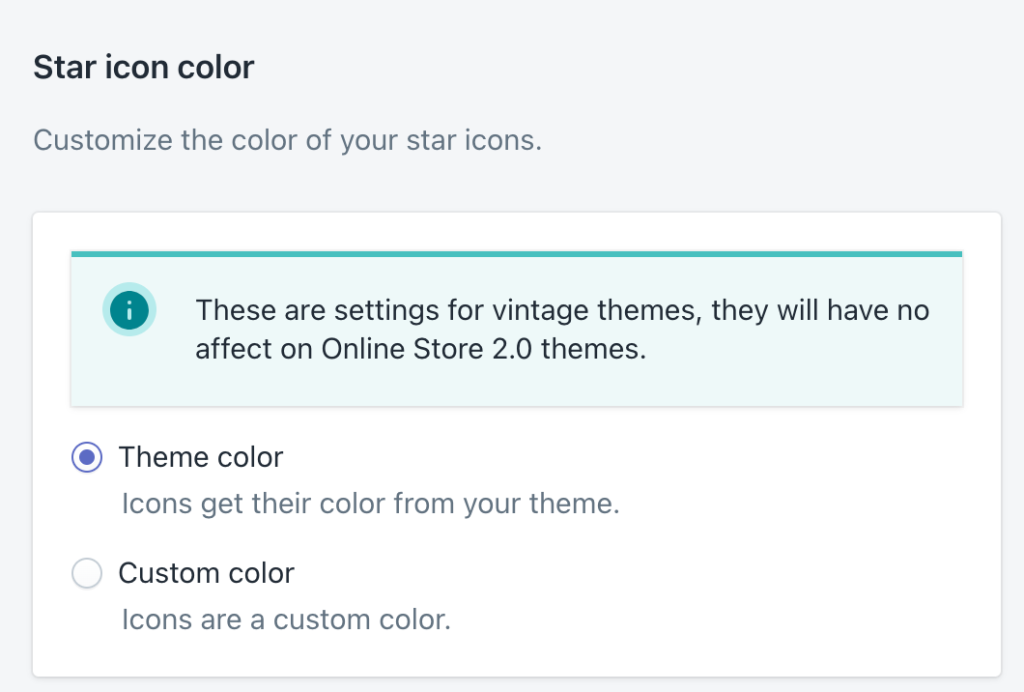Choose the Custom color radio button

click(88, 574)
